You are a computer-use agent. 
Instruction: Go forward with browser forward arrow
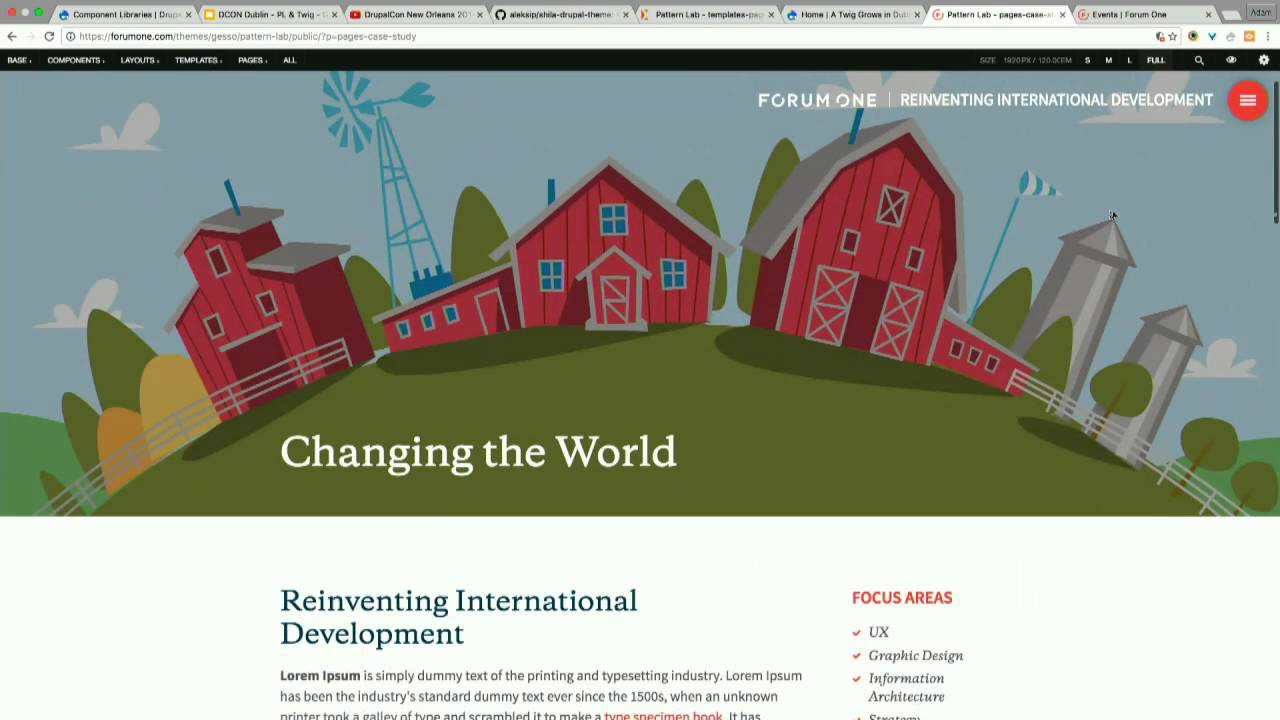(x=30, y=36)
